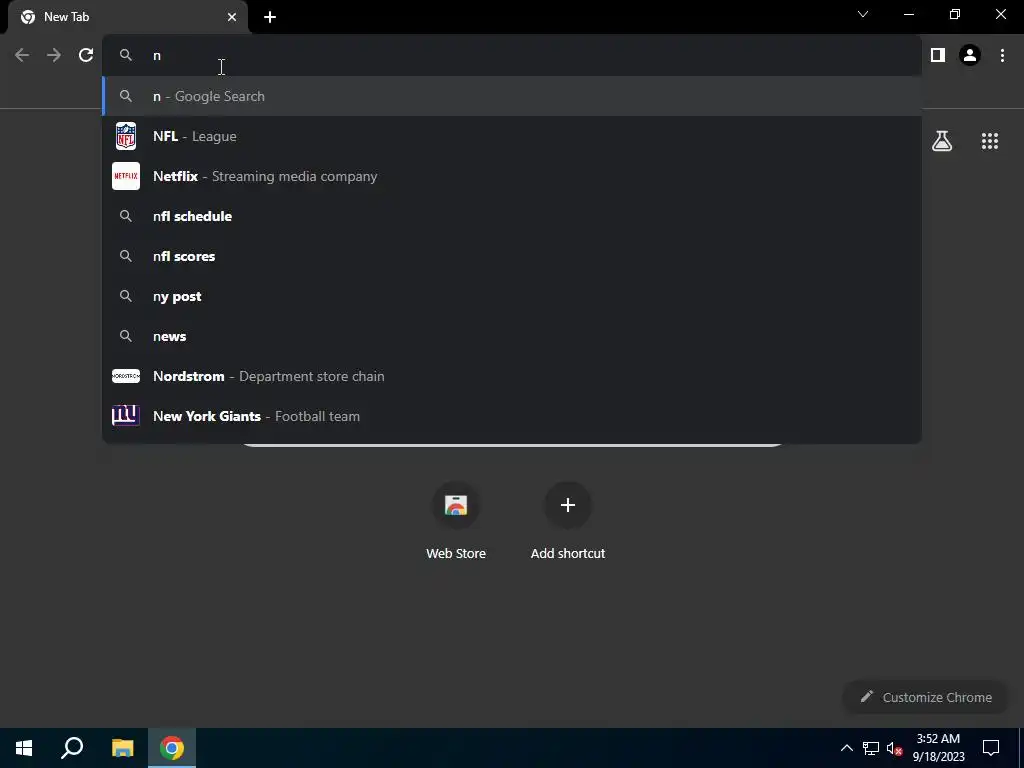
Task: Click the Netflix logo icon
Action: point(125,176)
